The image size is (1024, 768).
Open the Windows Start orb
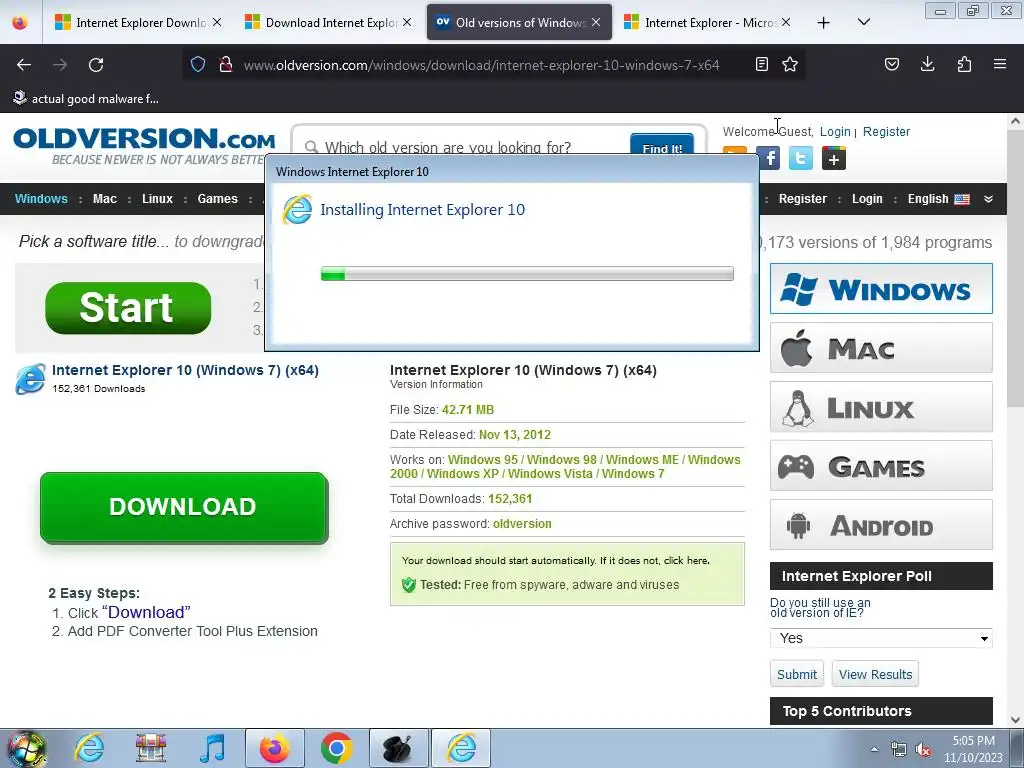(26, 748)
